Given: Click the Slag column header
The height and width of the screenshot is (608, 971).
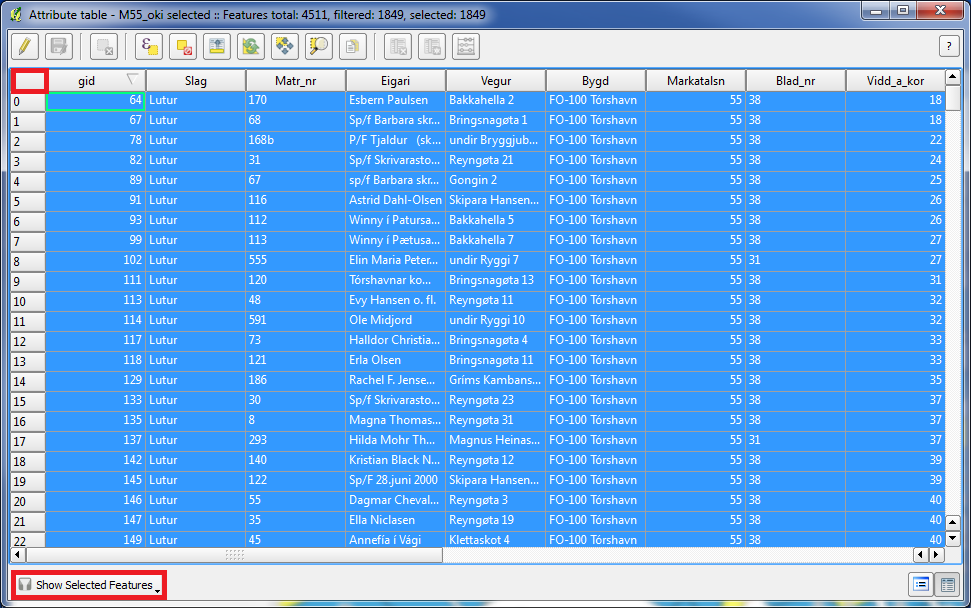Looking at the screenshot, I should tap(196, 80).
